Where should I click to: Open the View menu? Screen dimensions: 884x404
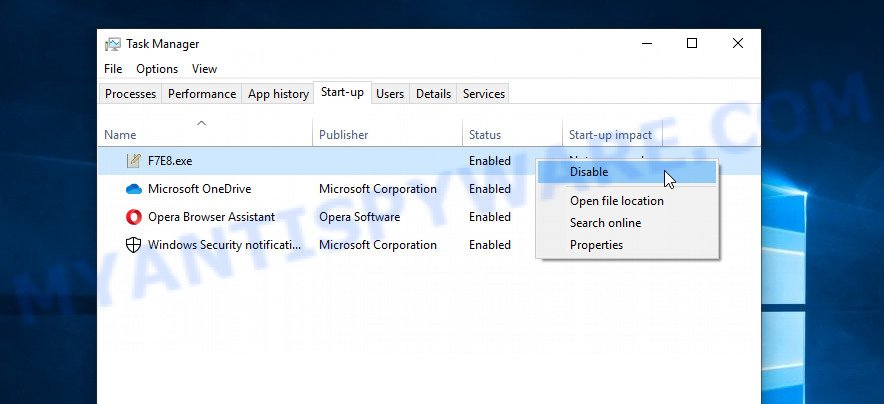pos(204,69)
